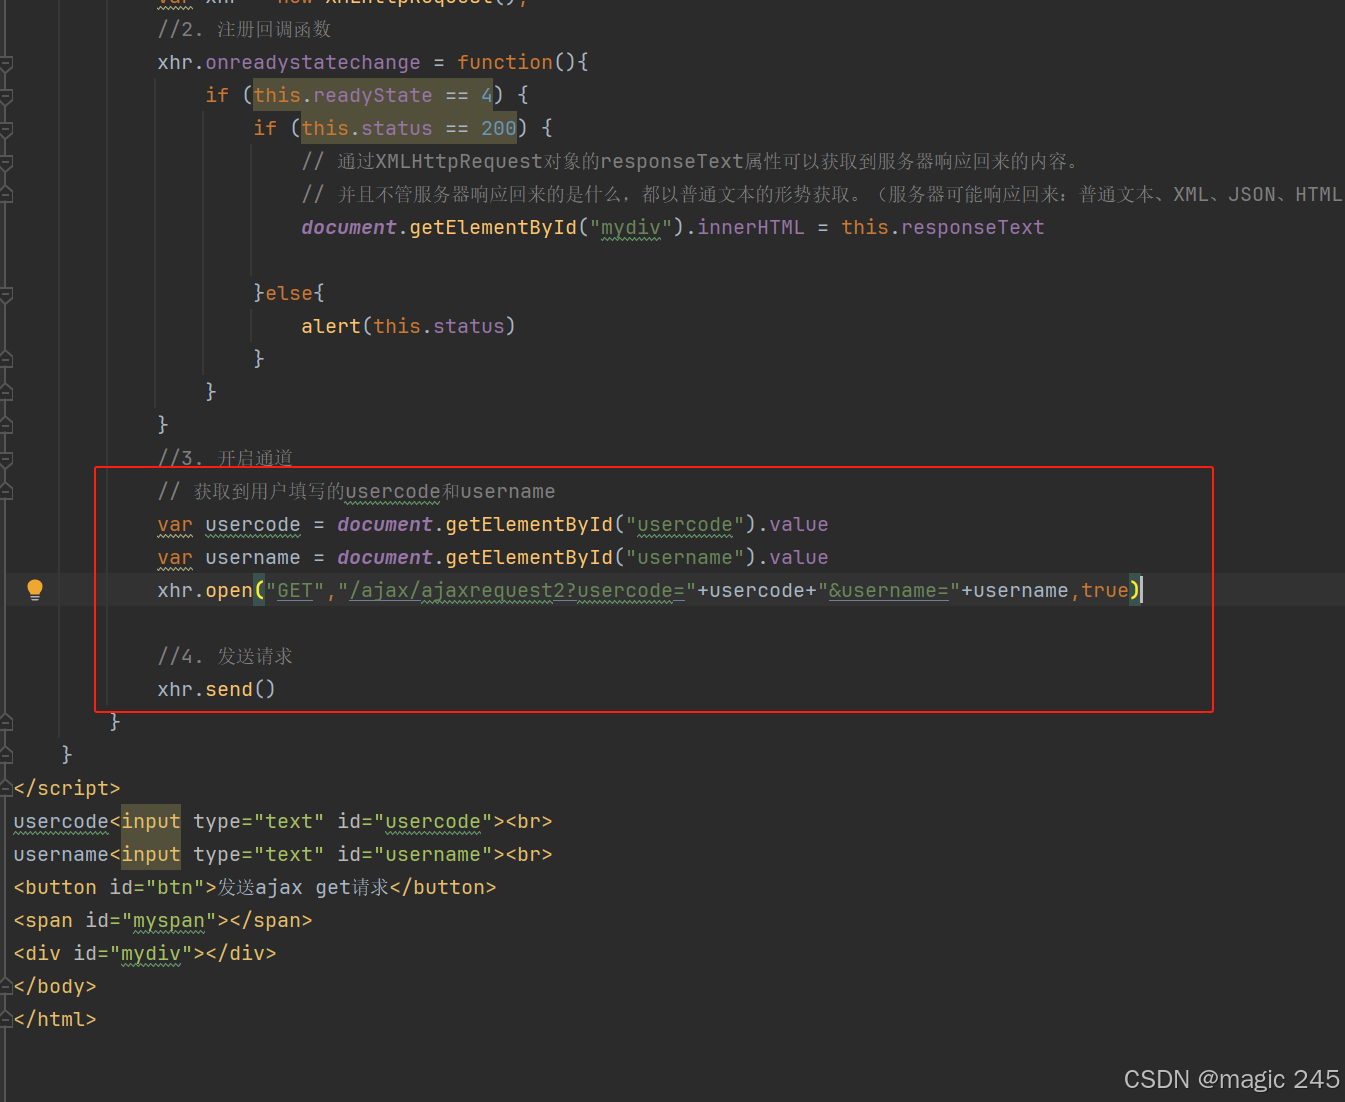Click the yellow lightbulb quick-fix icon
The height and width of the screenshot is (1102, 1345).
click(x=35, y=589)
